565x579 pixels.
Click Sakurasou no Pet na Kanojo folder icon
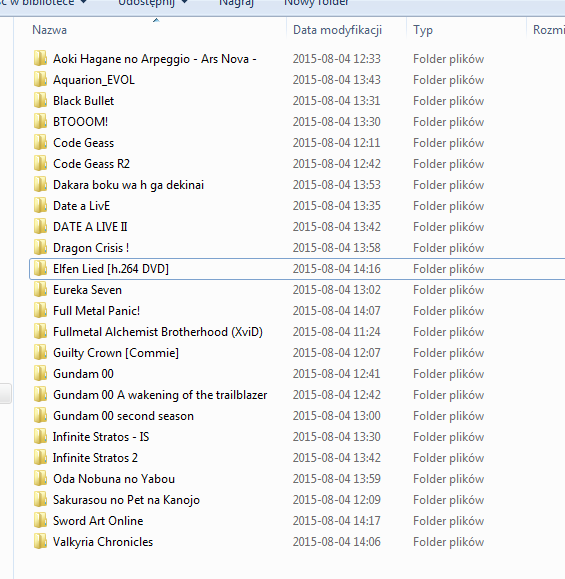(x=40, y=500)
